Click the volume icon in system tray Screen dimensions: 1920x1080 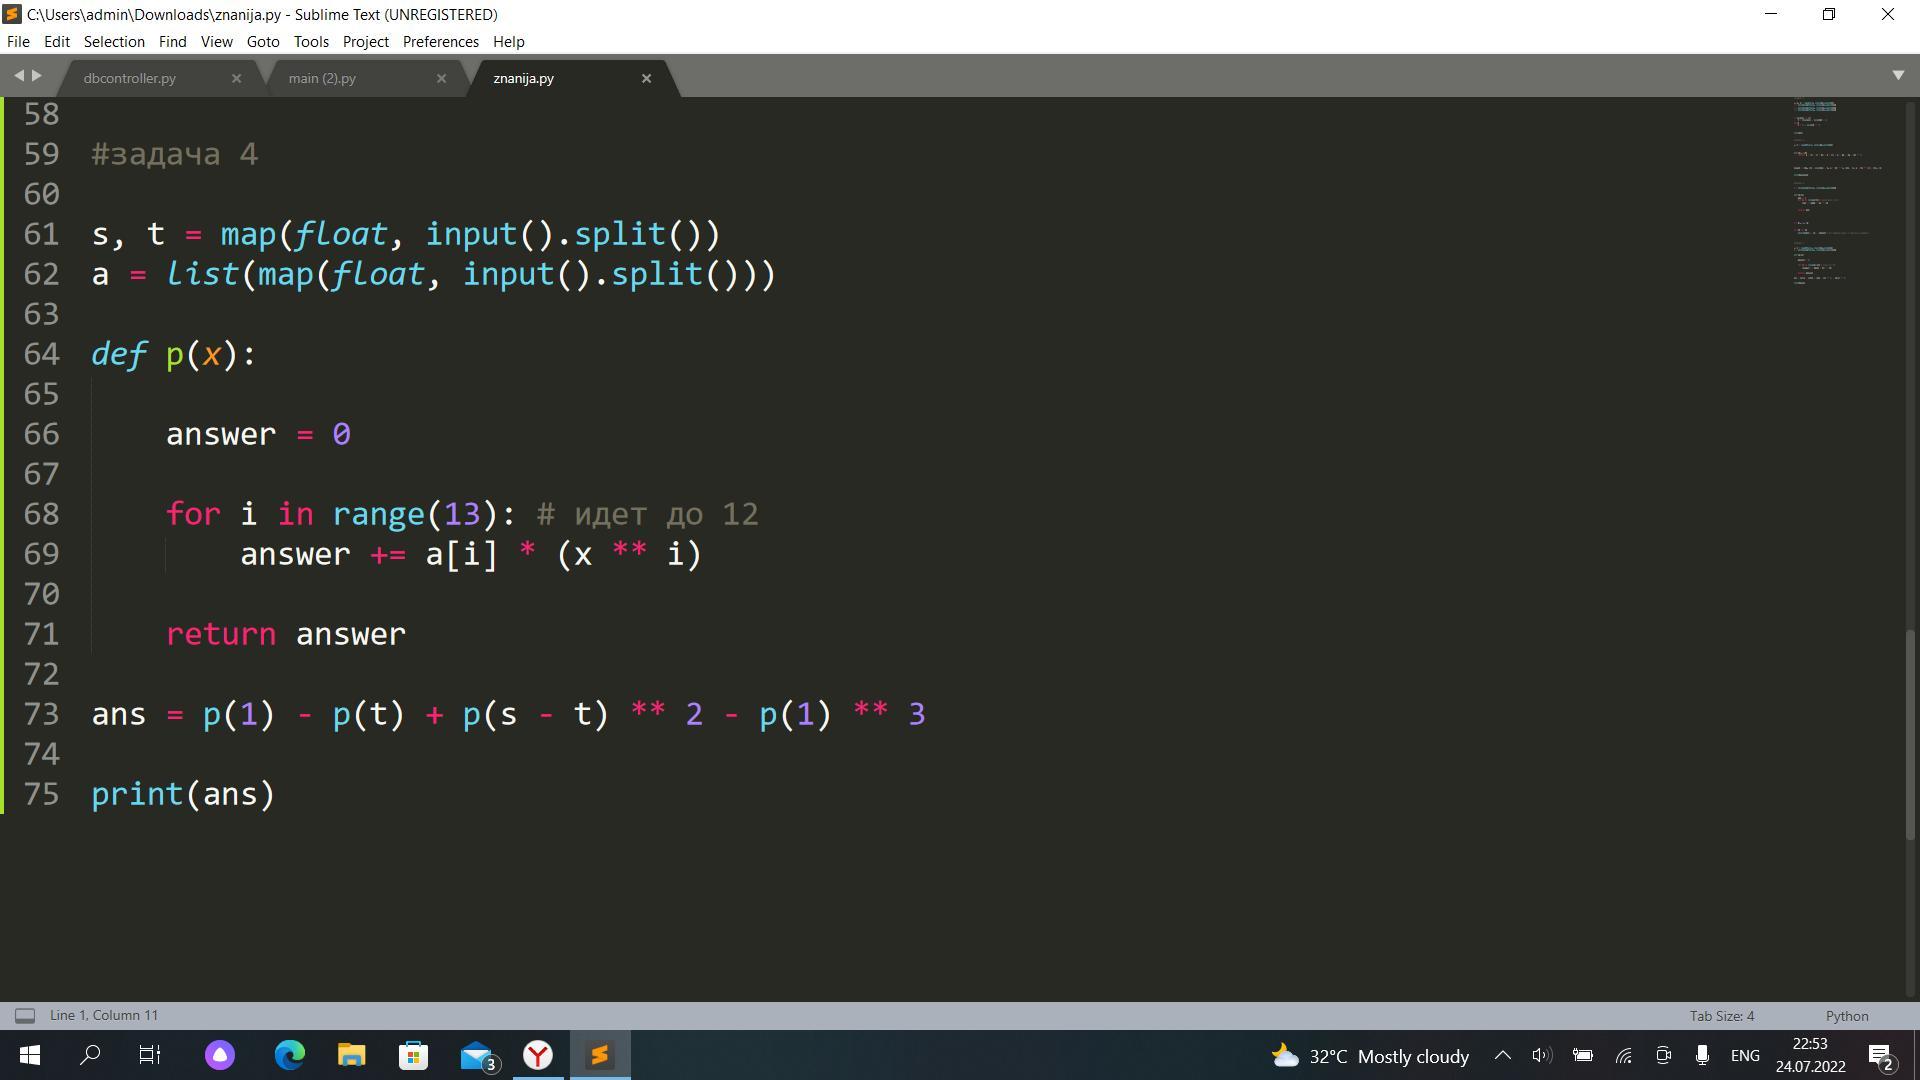point(1541,1056)
